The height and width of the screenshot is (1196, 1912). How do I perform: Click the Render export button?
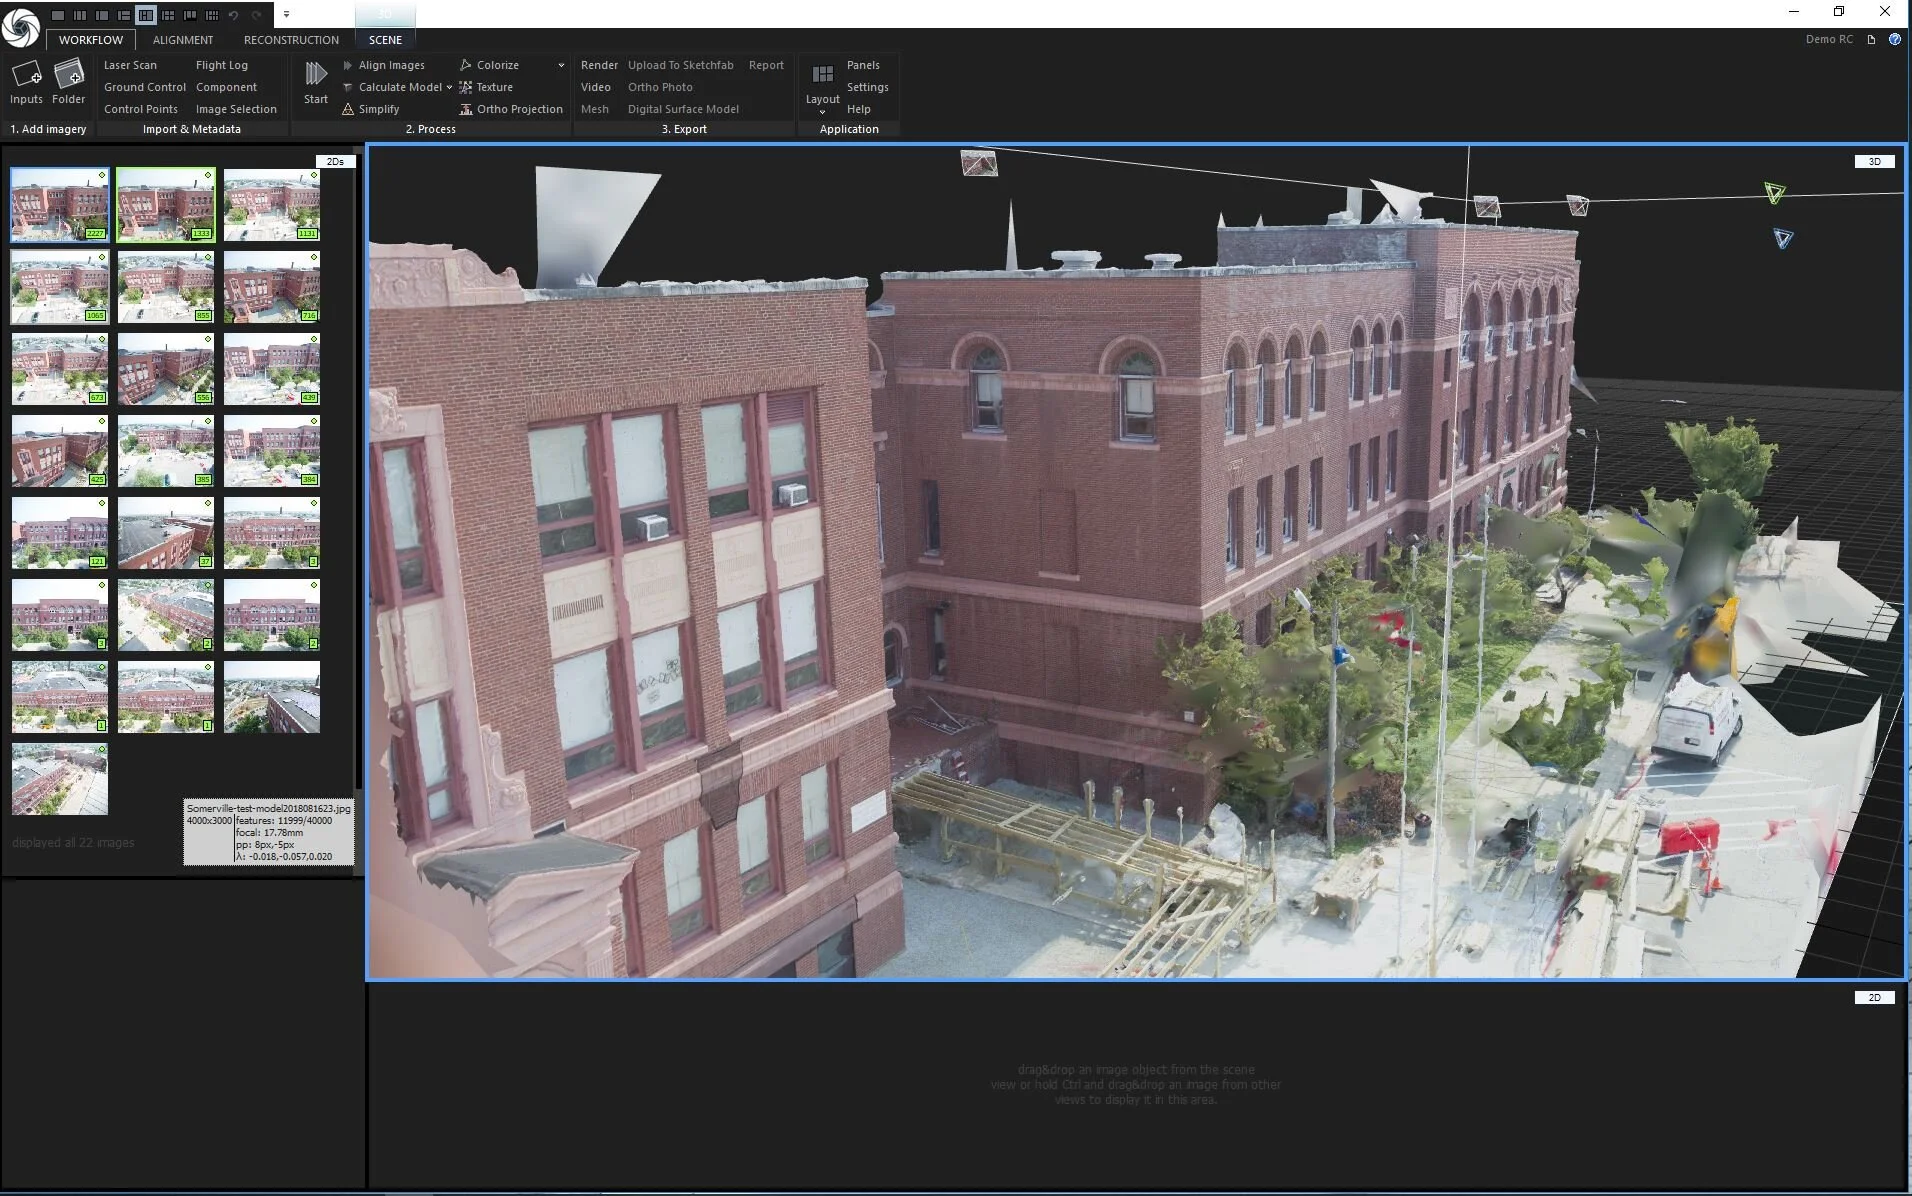(x=599, y=65)
